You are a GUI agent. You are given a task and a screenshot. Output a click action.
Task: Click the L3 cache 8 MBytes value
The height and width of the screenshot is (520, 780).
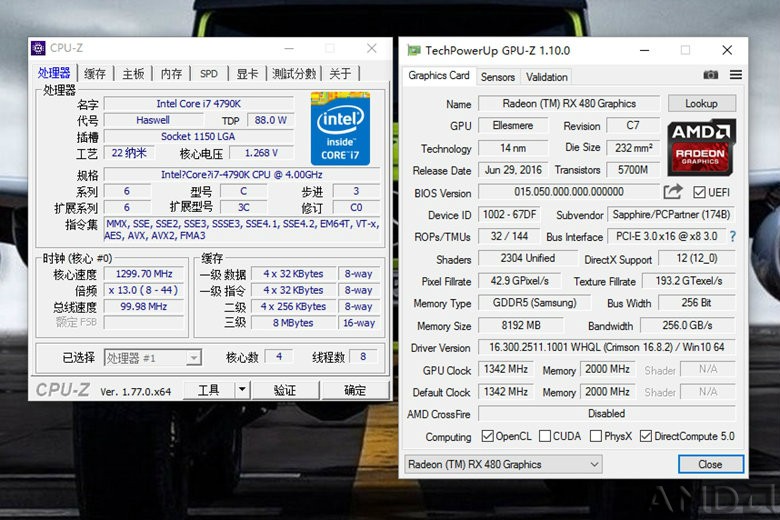pyautogui.click(x=293, y=323)
